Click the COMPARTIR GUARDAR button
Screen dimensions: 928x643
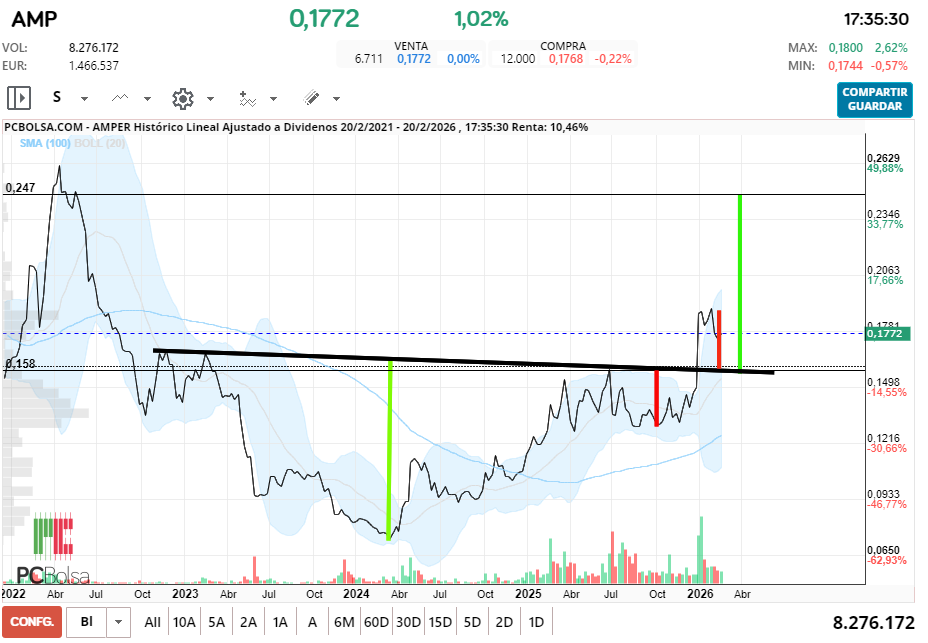click(x=874, y=99)
